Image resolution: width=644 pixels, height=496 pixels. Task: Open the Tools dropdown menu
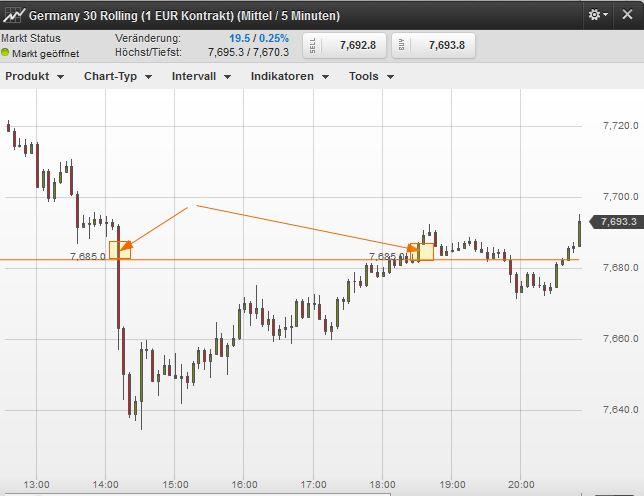coord(371,76)
